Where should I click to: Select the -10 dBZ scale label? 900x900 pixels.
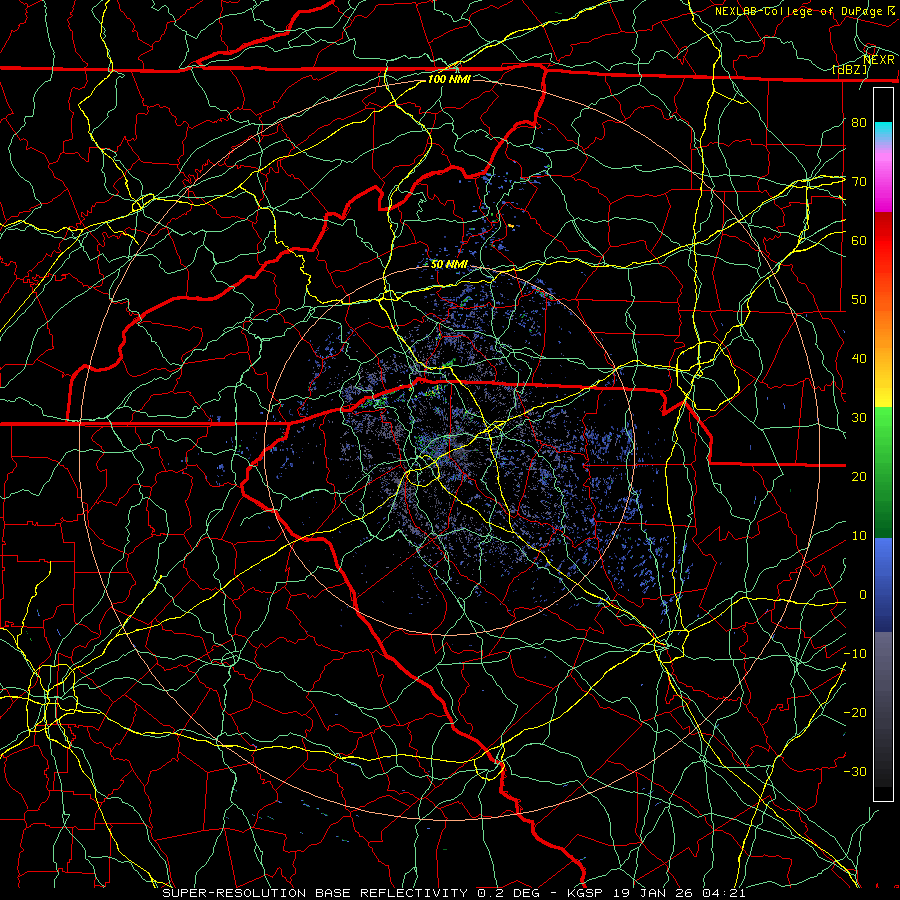click(x=855, y=654)
